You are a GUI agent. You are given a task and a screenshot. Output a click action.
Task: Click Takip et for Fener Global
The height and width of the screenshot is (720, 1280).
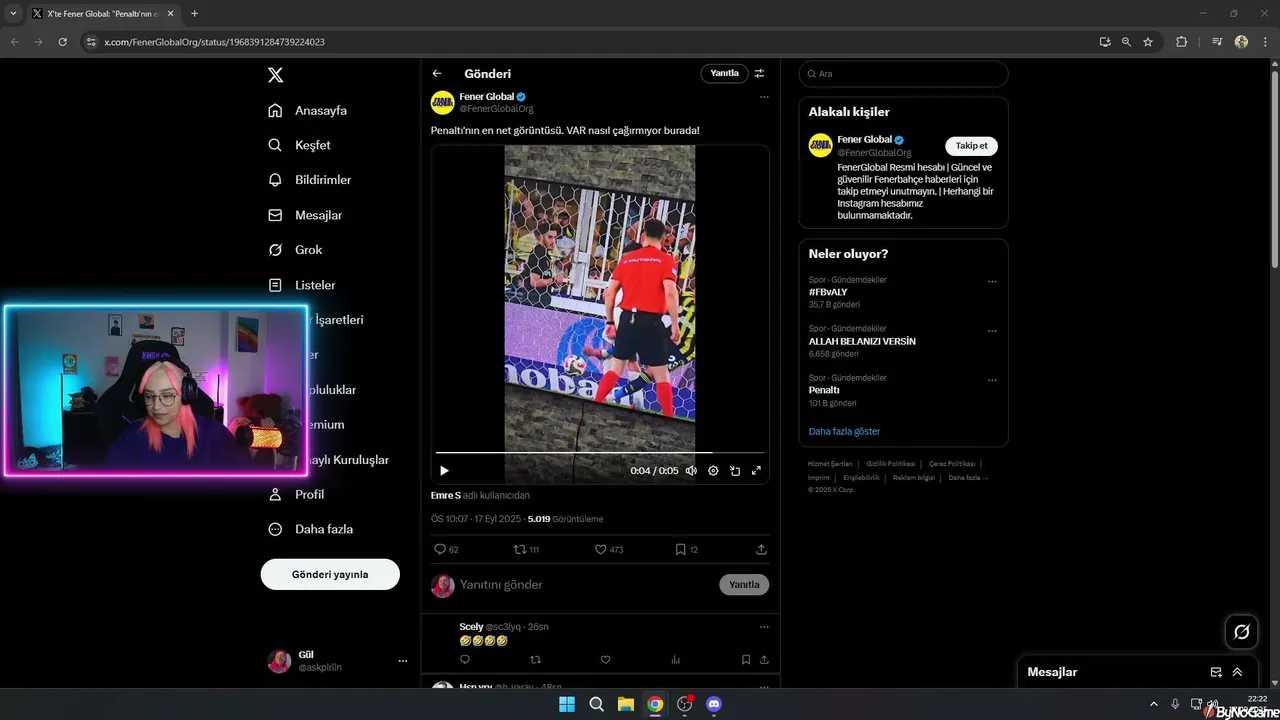[971, 146]
